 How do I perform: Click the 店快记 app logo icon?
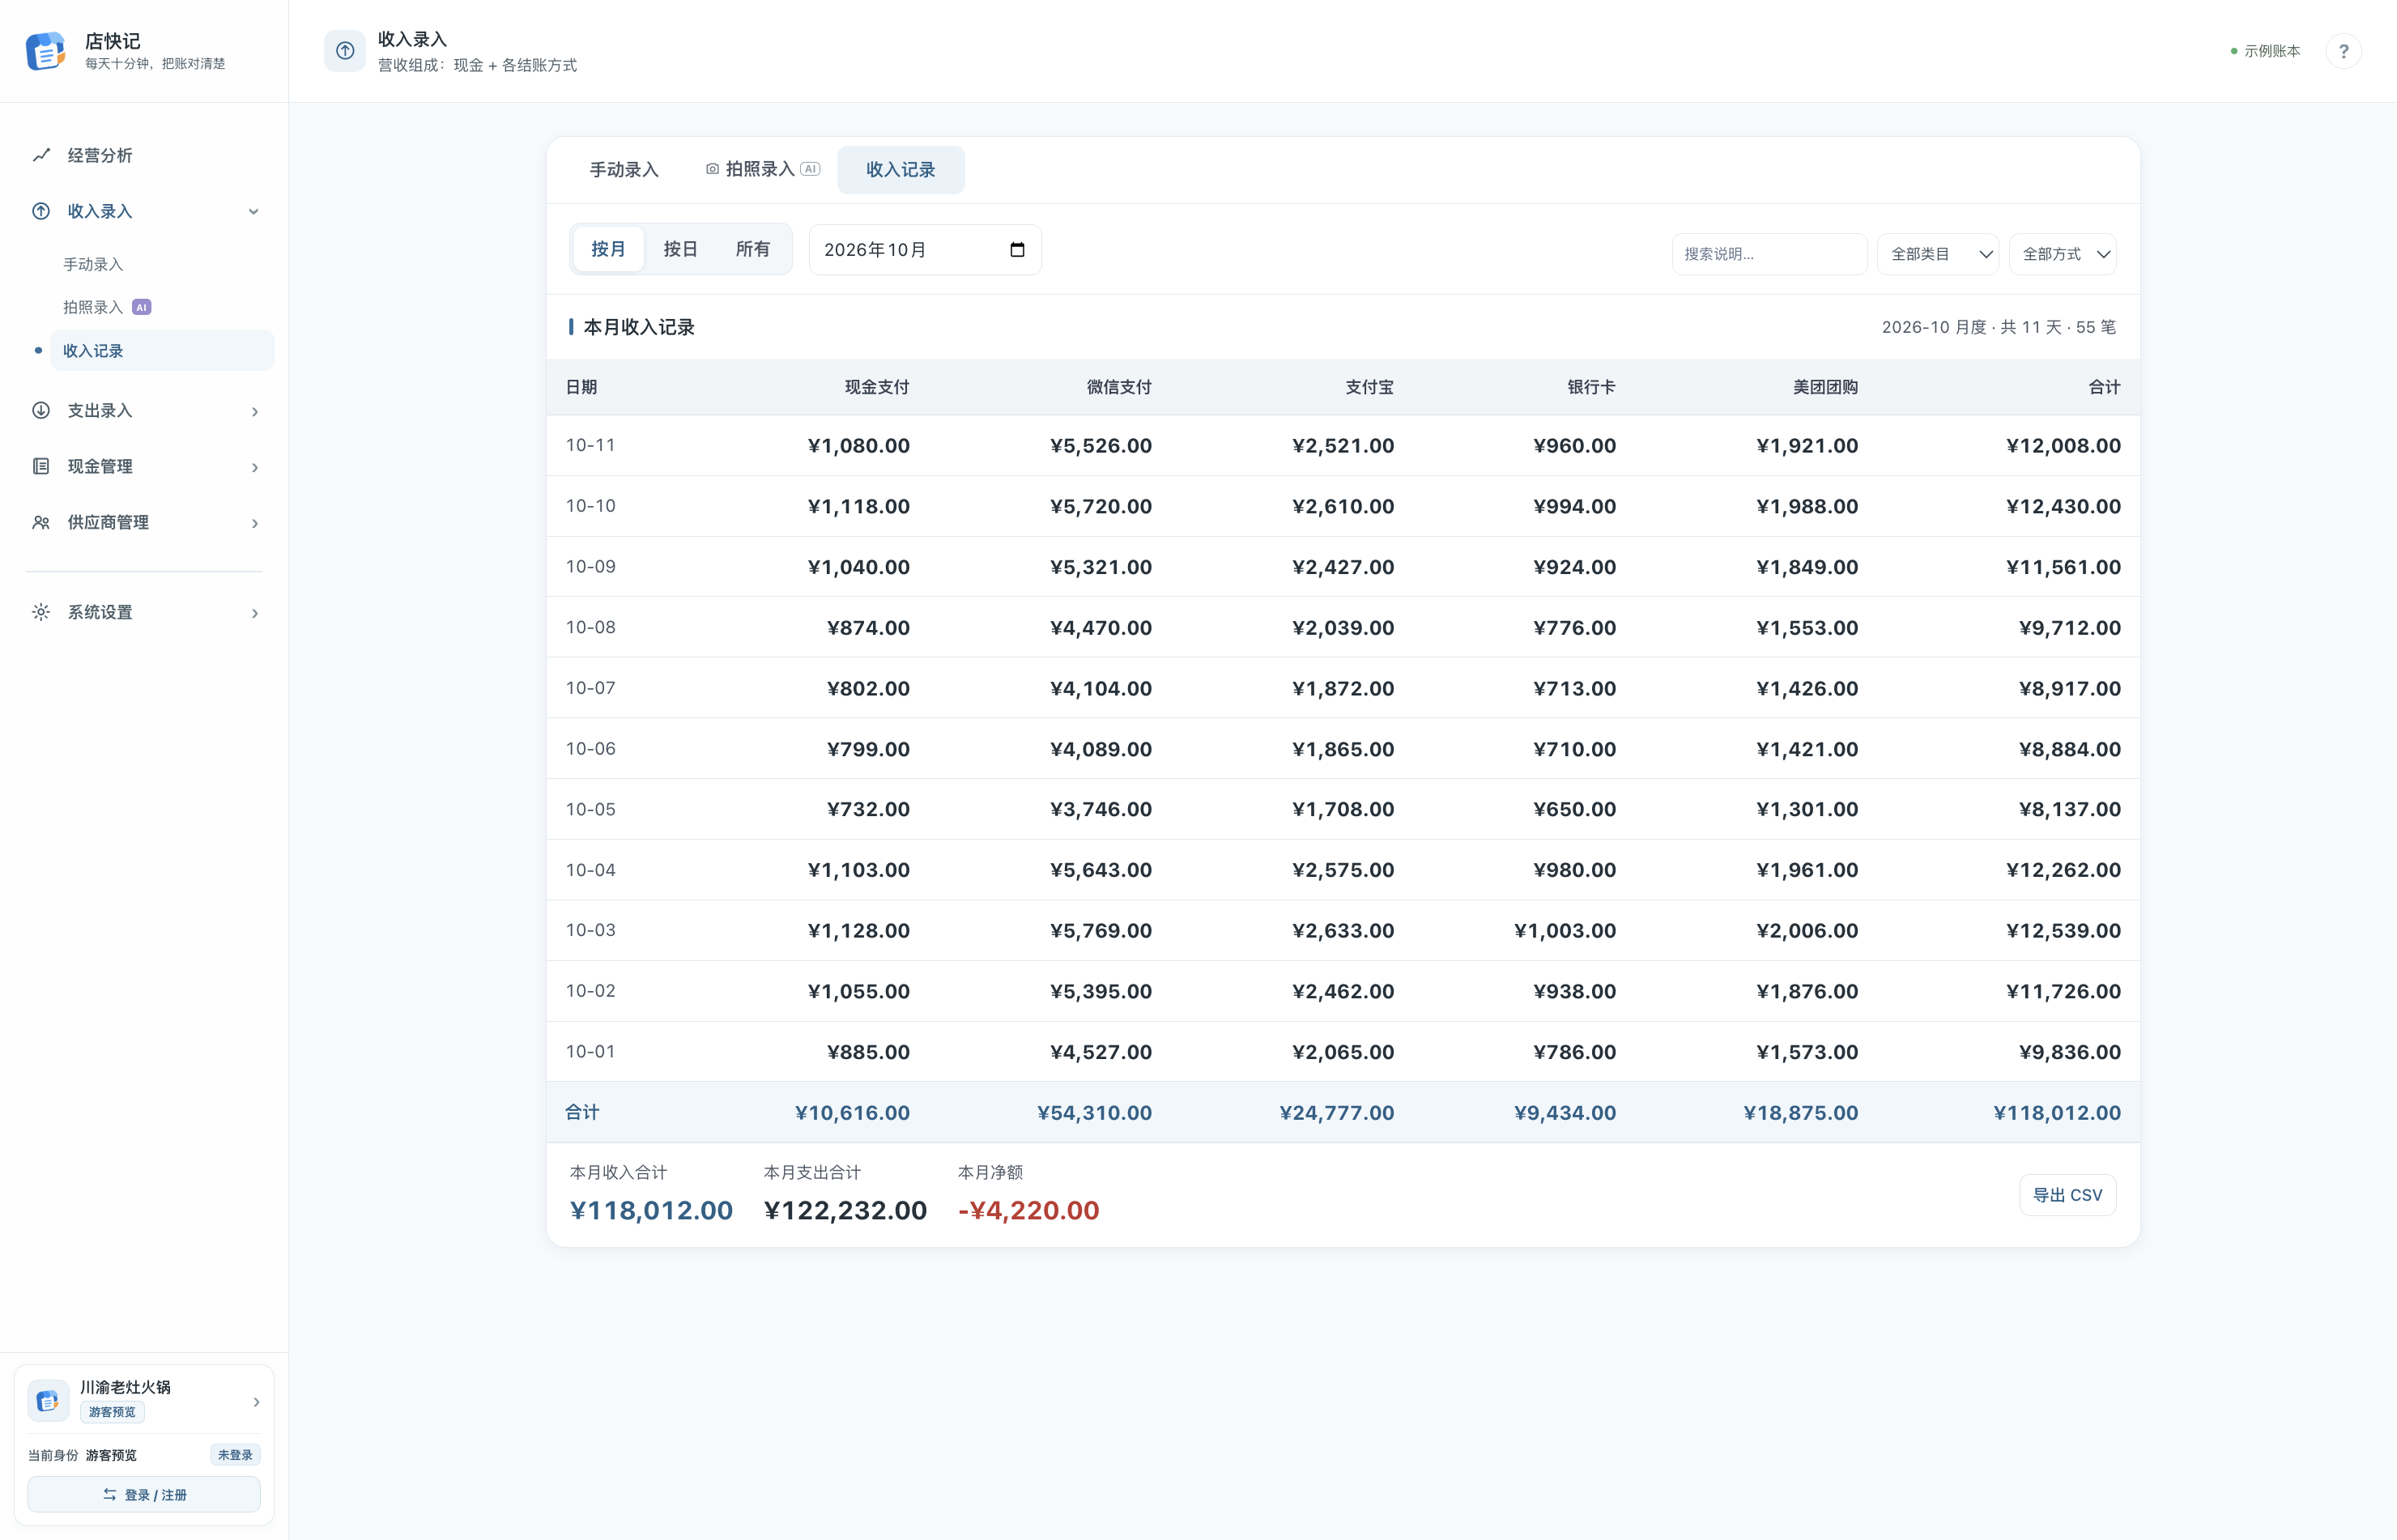(x=46, y=51)
